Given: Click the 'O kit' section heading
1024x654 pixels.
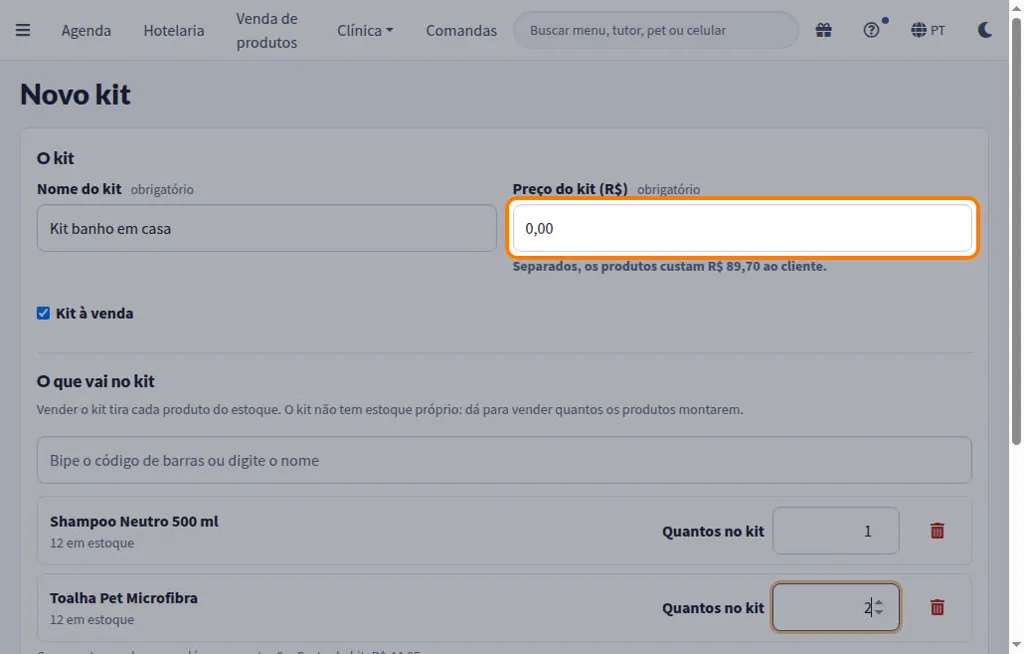Looking at the screenshot, I should (56, 158).
